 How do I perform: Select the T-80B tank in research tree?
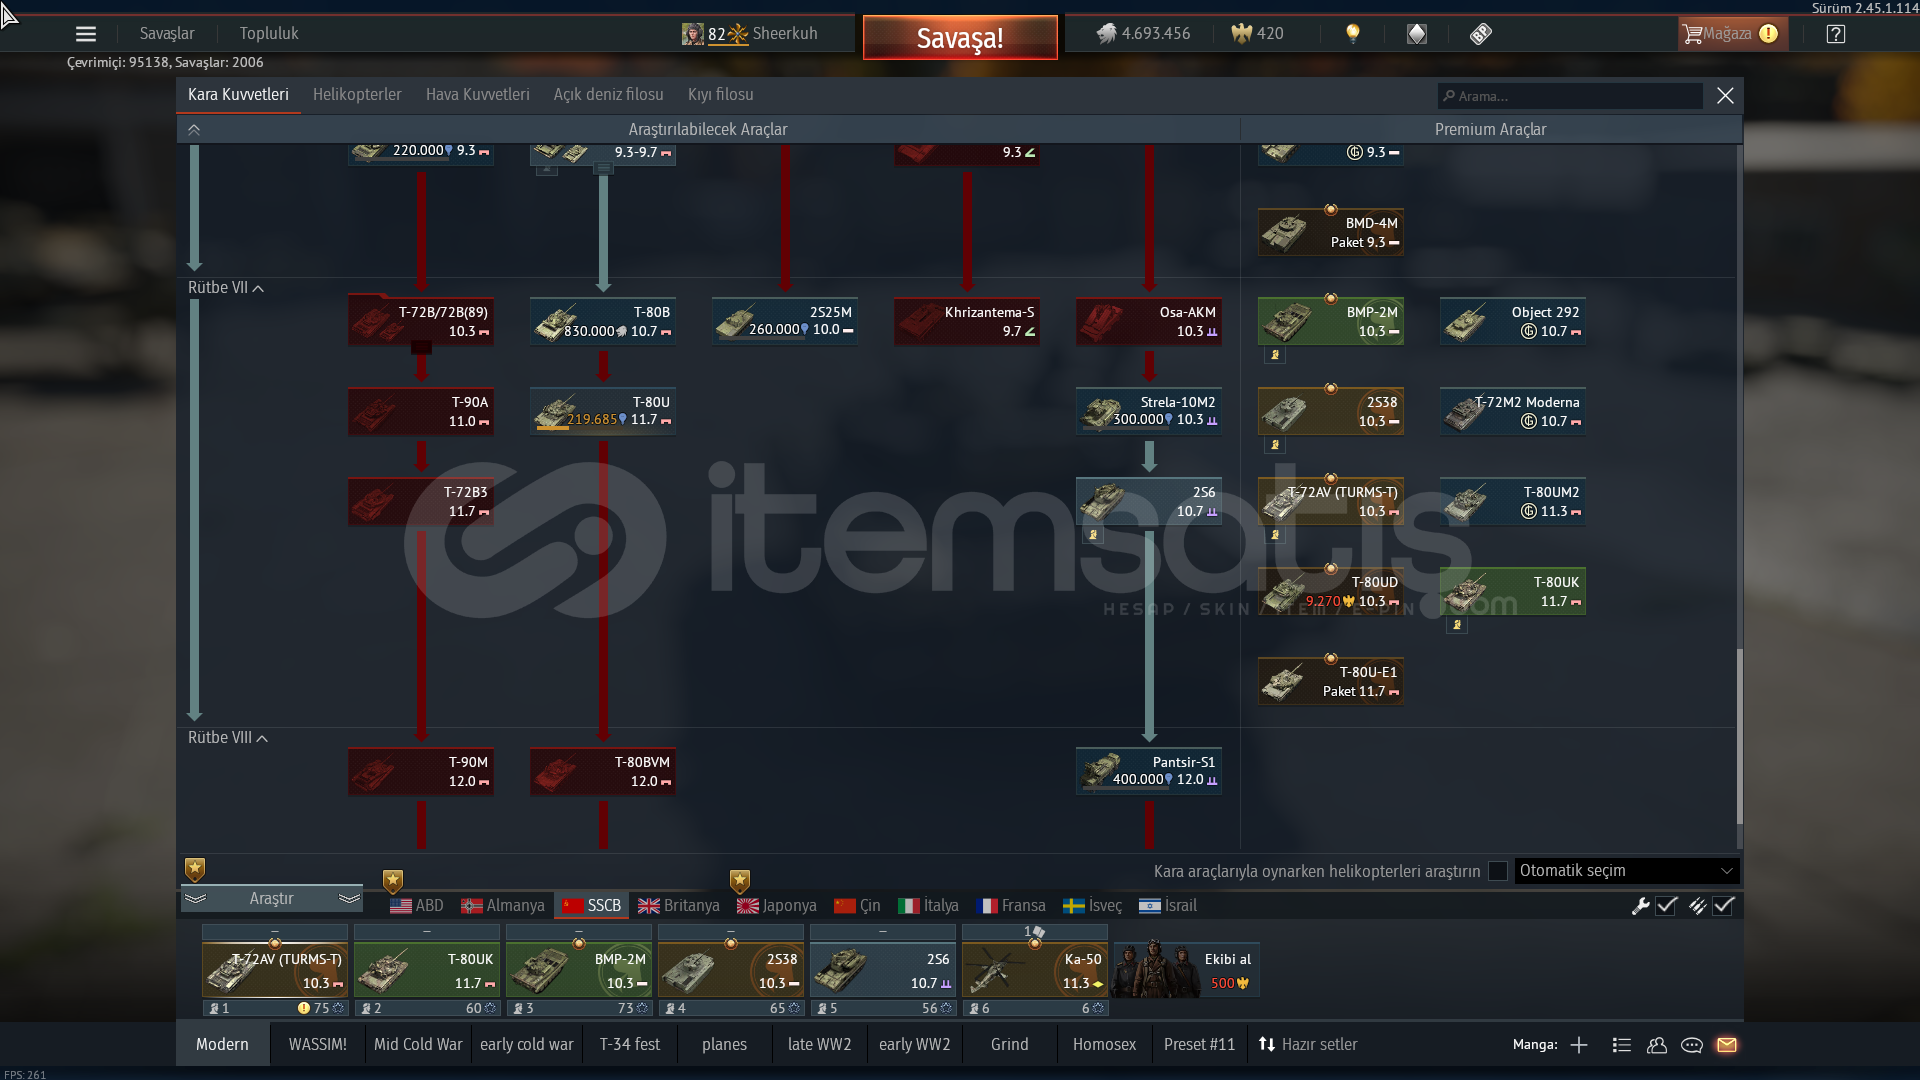tap(603, 321)
